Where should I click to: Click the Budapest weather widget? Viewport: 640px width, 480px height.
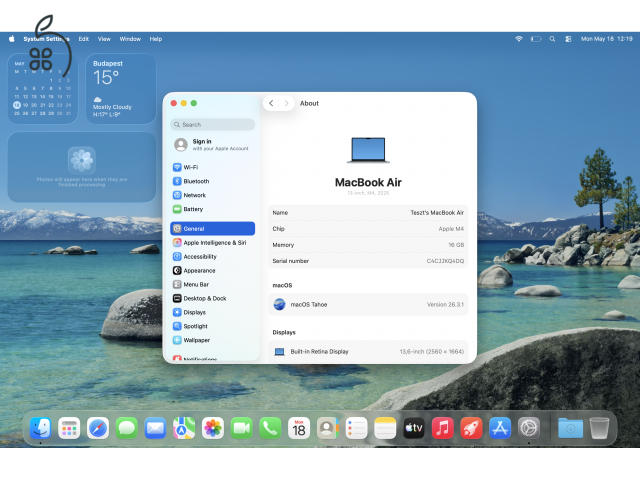click(x=121, y=89)
